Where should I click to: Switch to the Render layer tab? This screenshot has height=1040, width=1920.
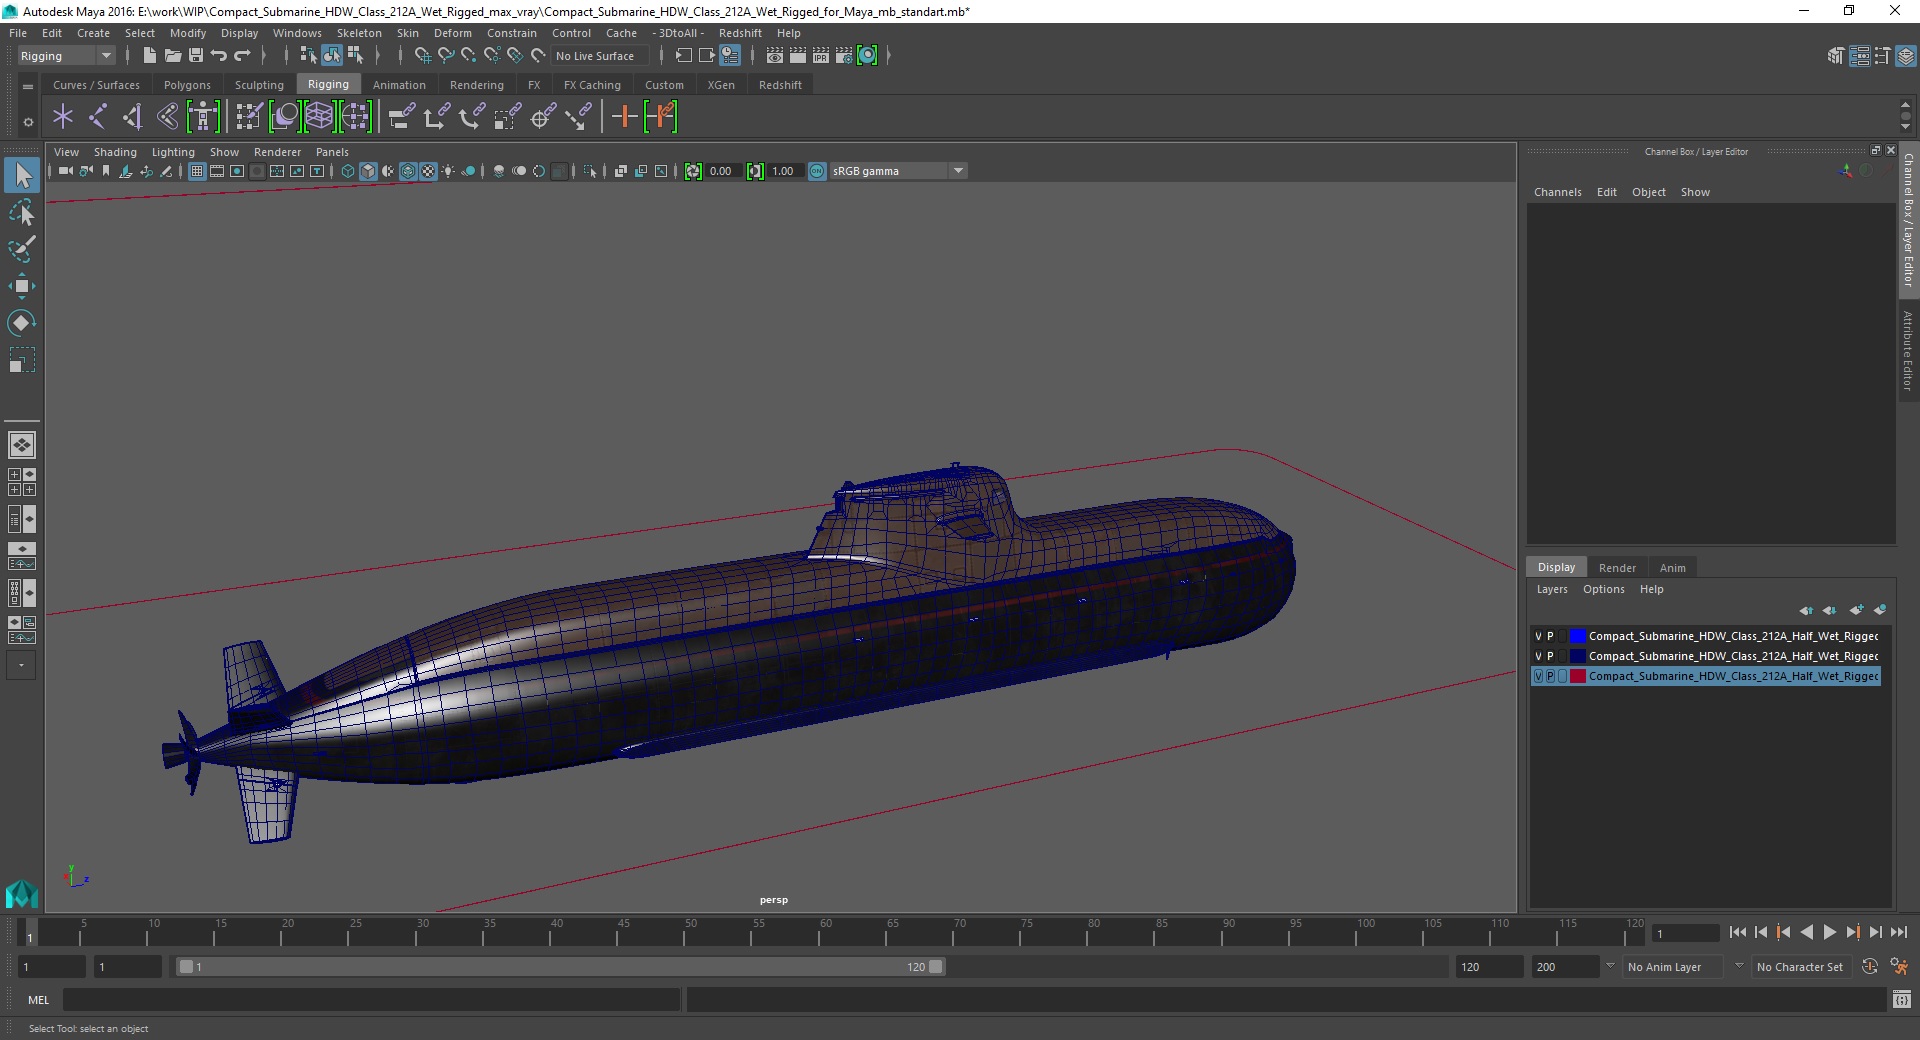(x=1617, y=567)
